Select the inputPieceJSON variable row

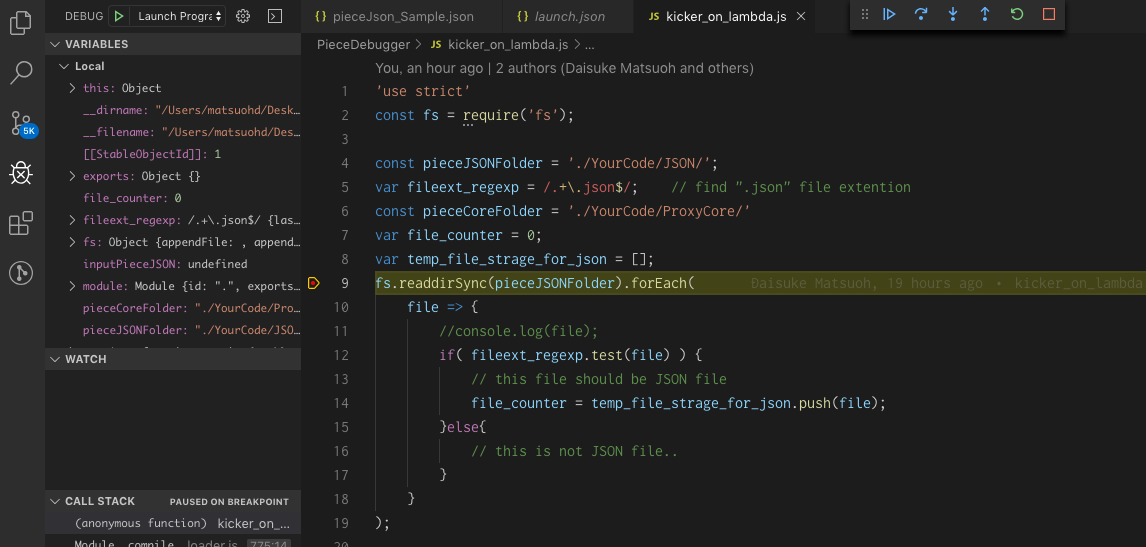click(172, 264)
